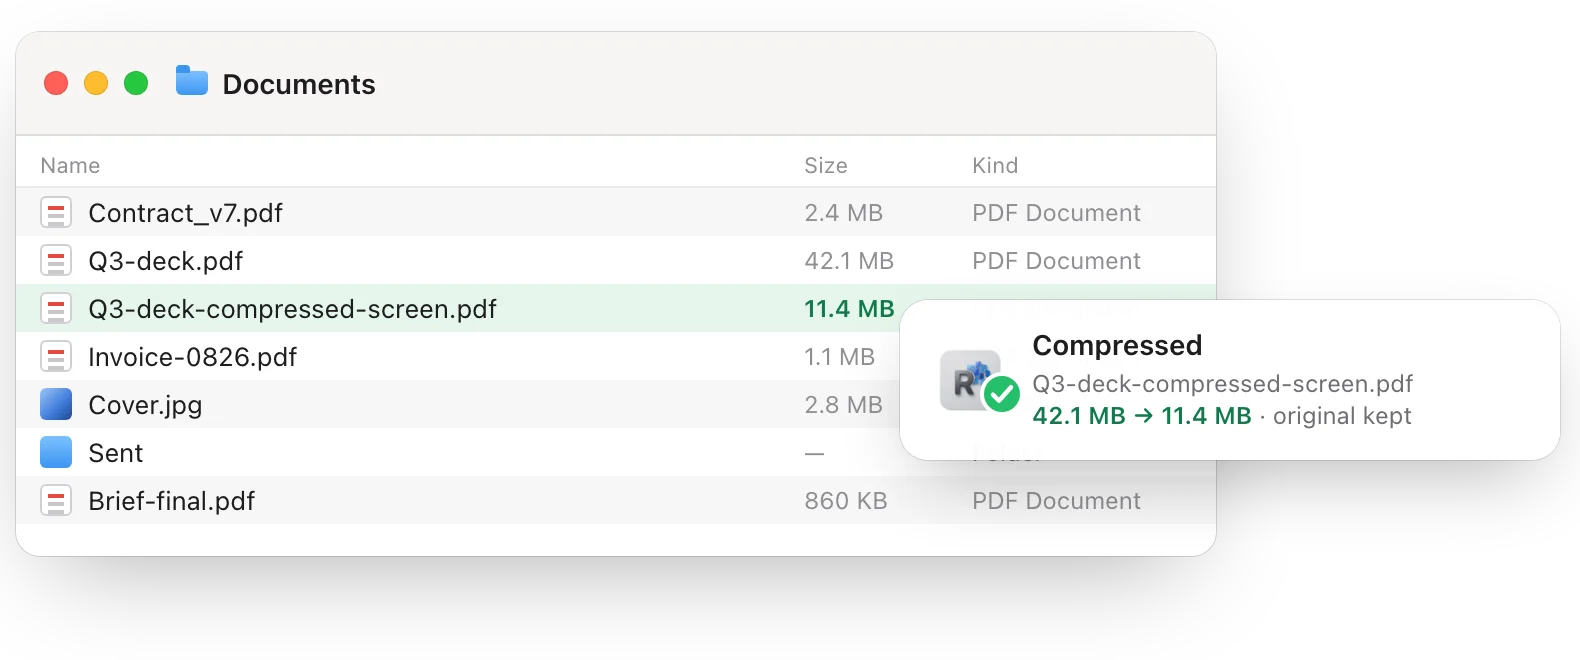1580x660 pixels.
Task: Click PDF Document kind in Brief-final.pdf row
Action: [1057, 501]
